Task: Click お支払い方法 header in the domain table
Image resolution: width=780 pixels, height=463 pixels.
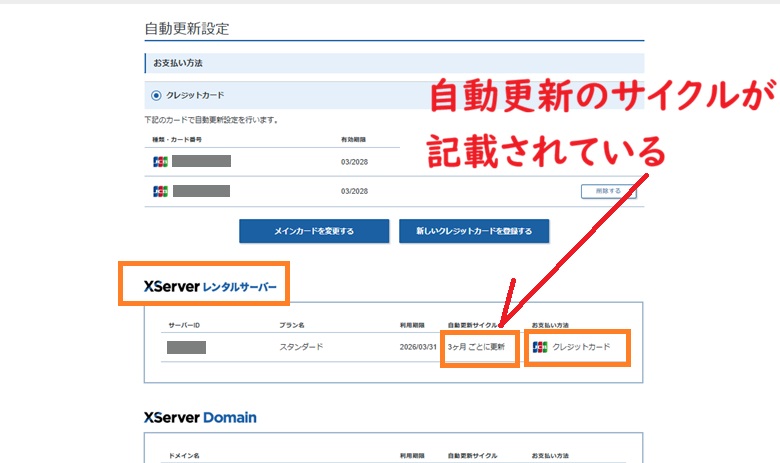Action: tap(550, 456)
